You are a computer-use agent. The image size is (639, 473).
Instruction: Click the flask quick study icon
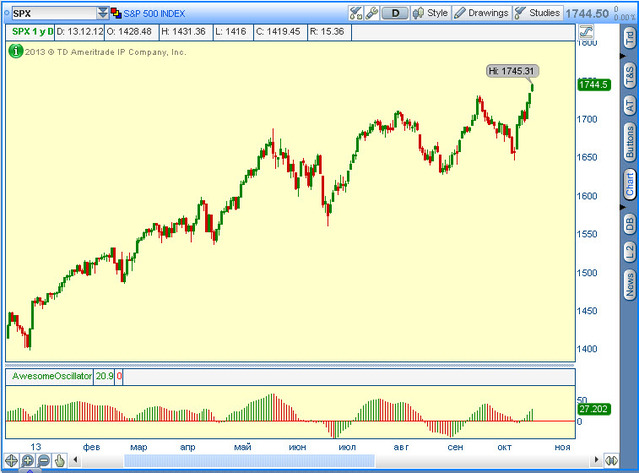click(x=355, y=13)
